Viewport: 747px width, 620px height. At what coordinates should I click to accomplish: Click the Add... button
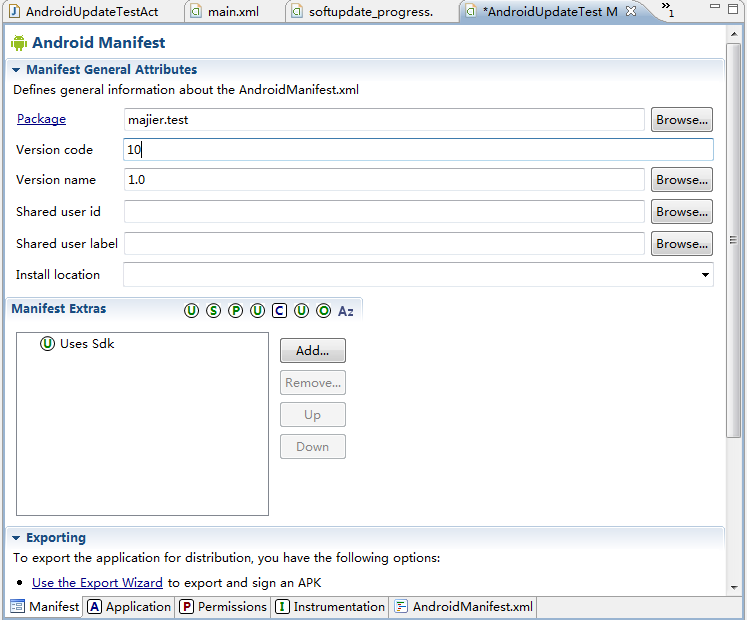313,351
